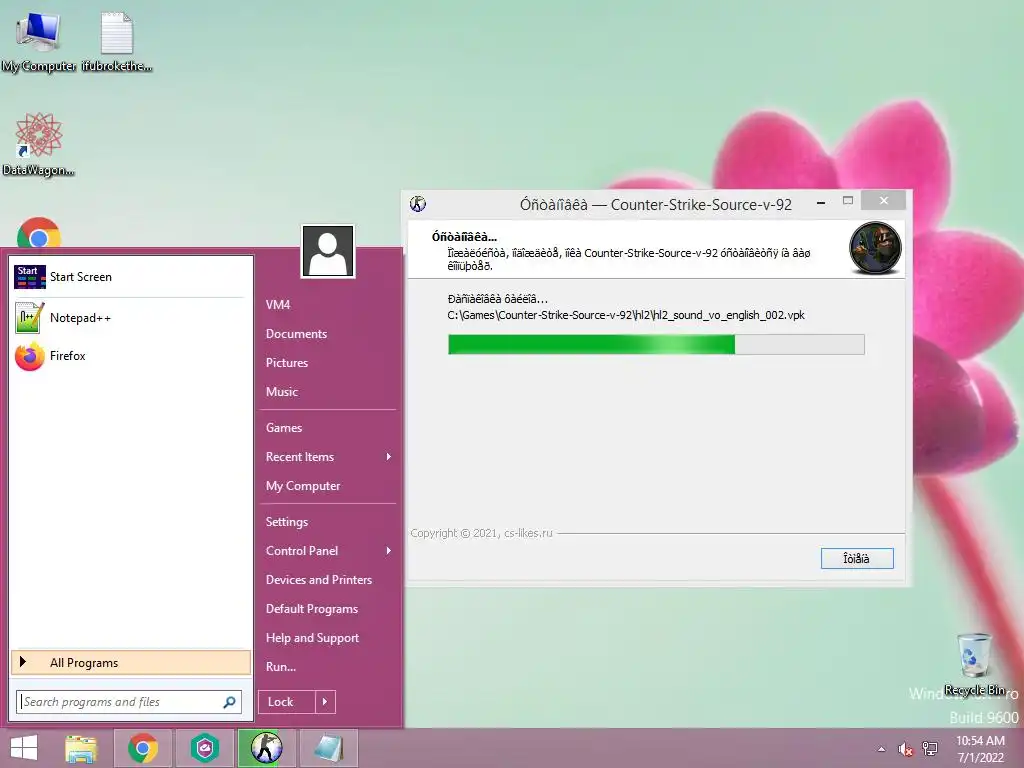1024x768 pixels.
Task: Expand All Programs list
Action: tap(131, 662)
